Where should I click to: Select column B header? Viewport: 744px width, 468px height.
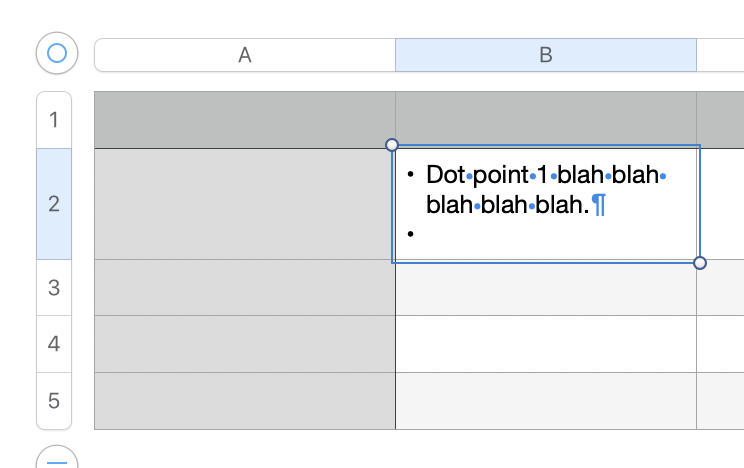pyautogui.click(x=546, y=55)
